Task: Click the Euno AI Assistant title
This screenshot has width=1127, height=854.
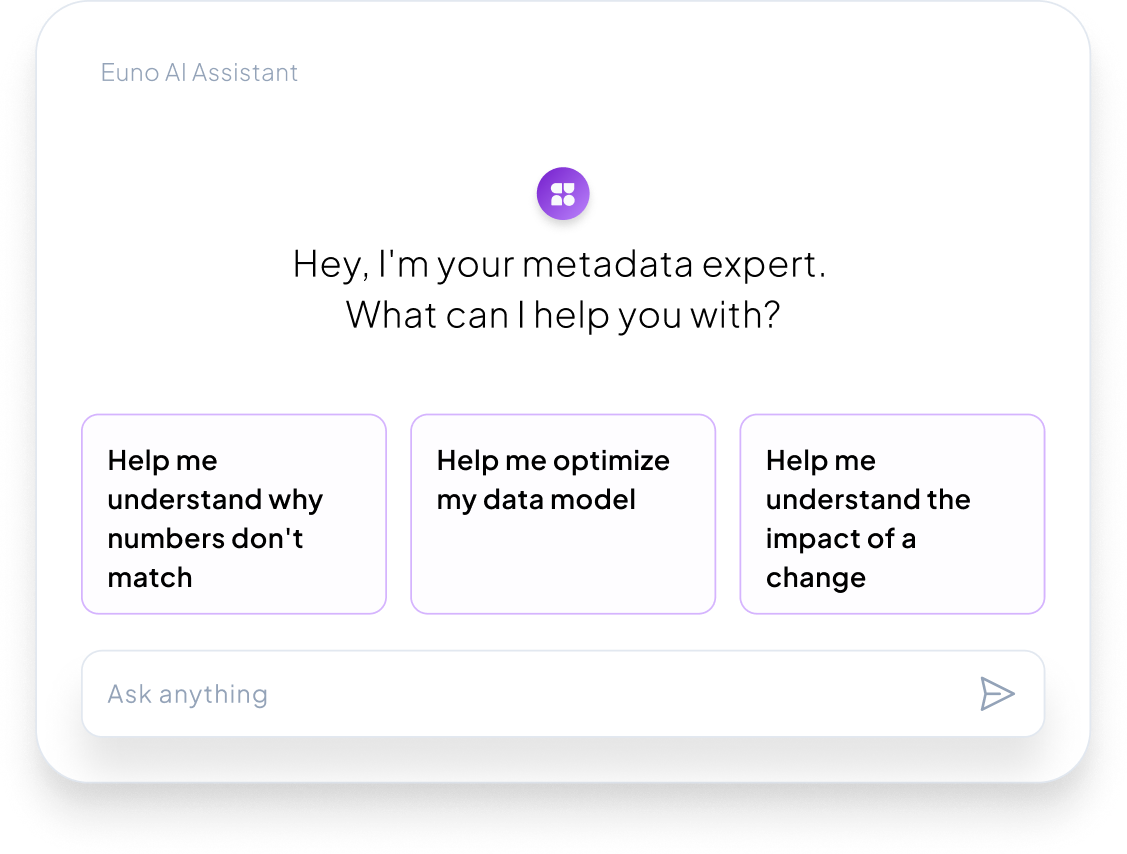Action: [199, 73]
